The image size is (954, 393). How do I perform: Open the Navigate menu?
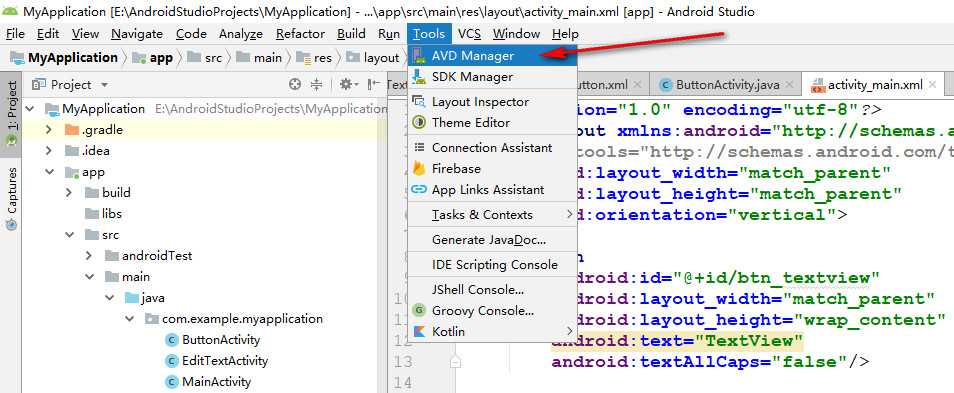[137, 34]
